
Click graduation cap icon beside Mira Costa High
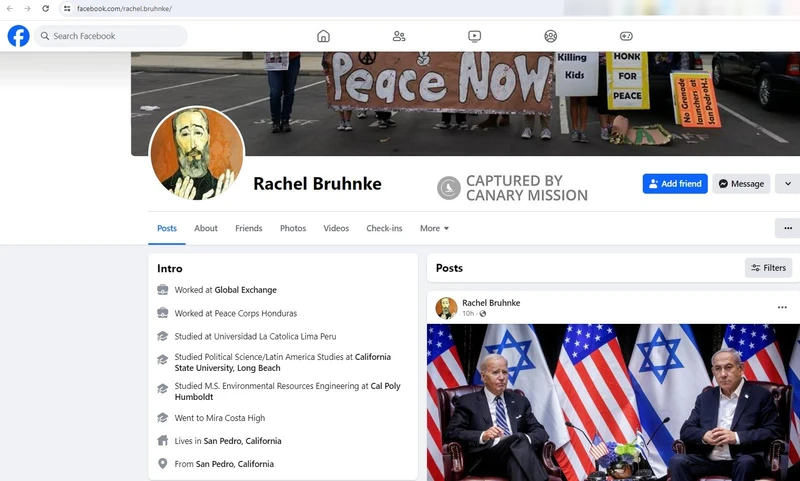(x=163, y=418)
